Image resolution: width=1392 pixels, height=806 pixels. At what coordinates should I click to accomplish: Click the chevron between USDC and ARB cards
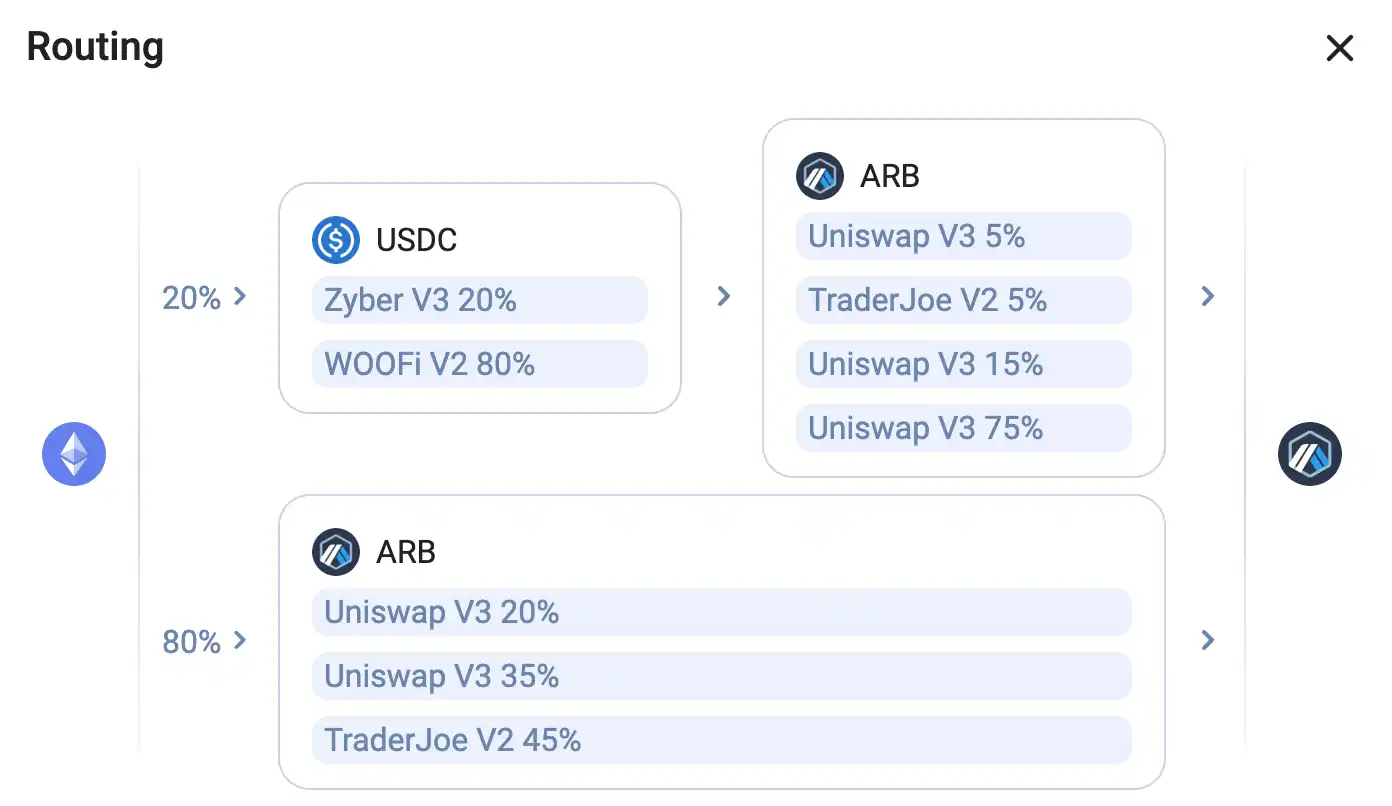[723, 296]
